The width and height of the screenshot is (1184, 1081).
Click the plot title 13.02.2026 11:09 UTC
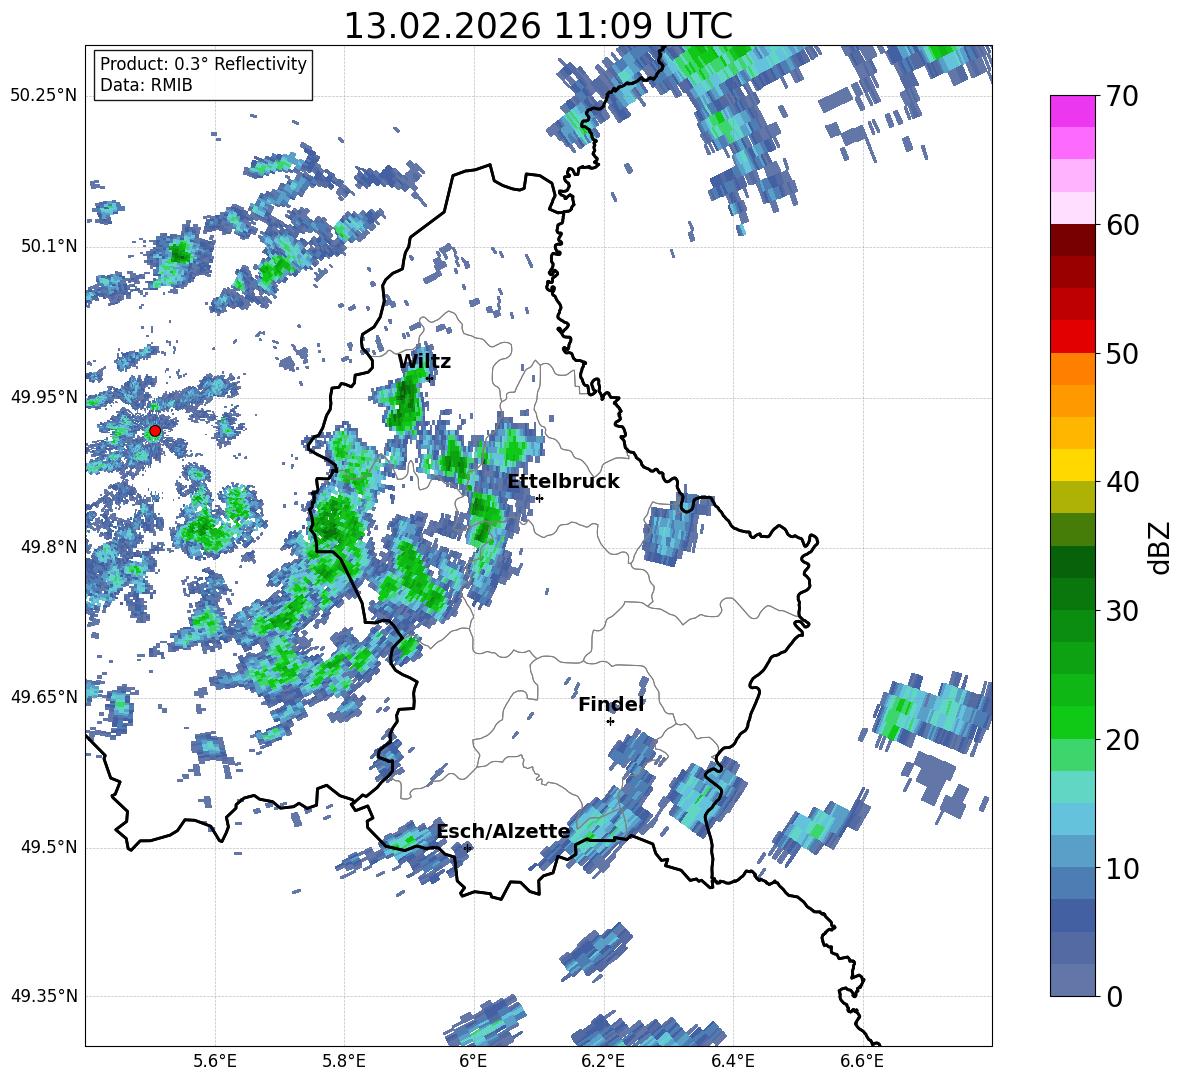coord(538,26)
